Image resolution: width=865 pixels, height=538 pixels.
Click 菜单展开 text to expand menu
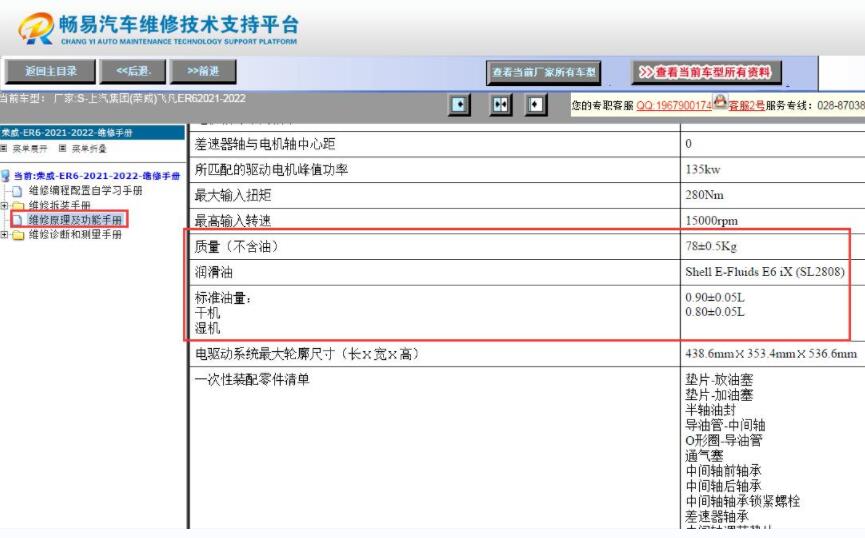point(30,148)
